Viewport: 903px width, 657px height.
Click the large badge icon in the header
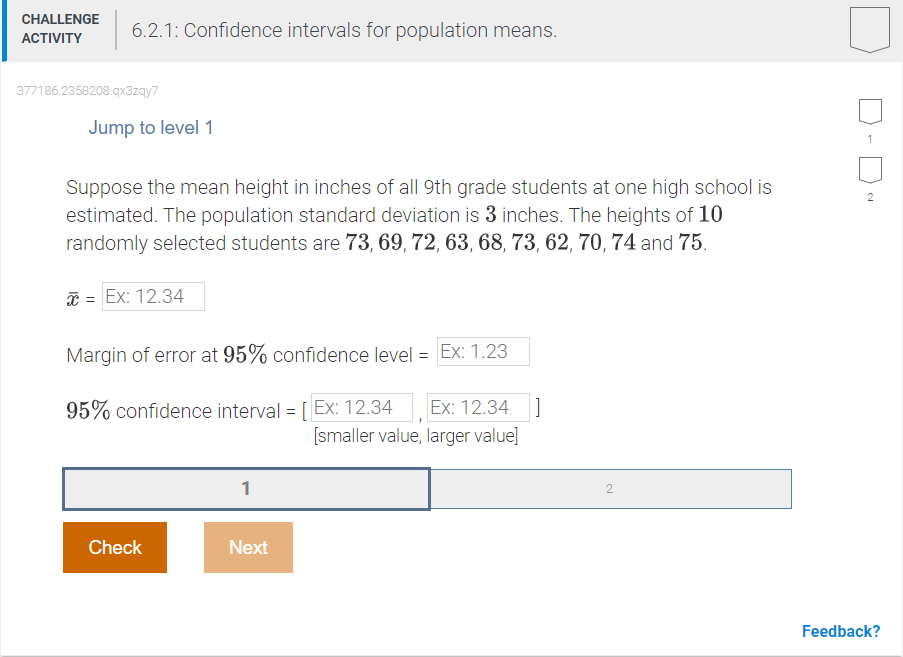coord(869,28)
